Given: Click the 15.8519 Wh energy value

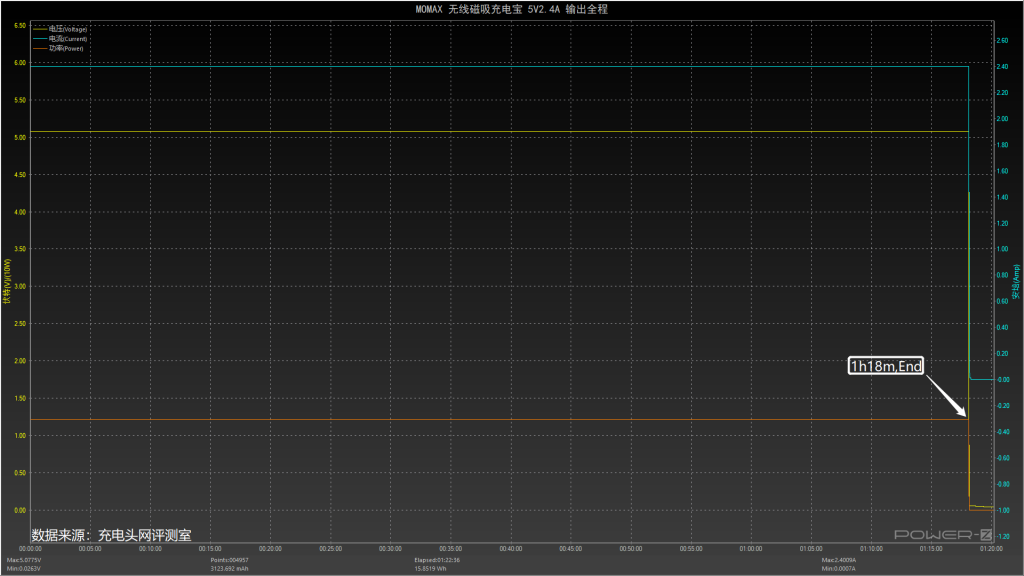Looking at the screenshot, I should (430, 569).
